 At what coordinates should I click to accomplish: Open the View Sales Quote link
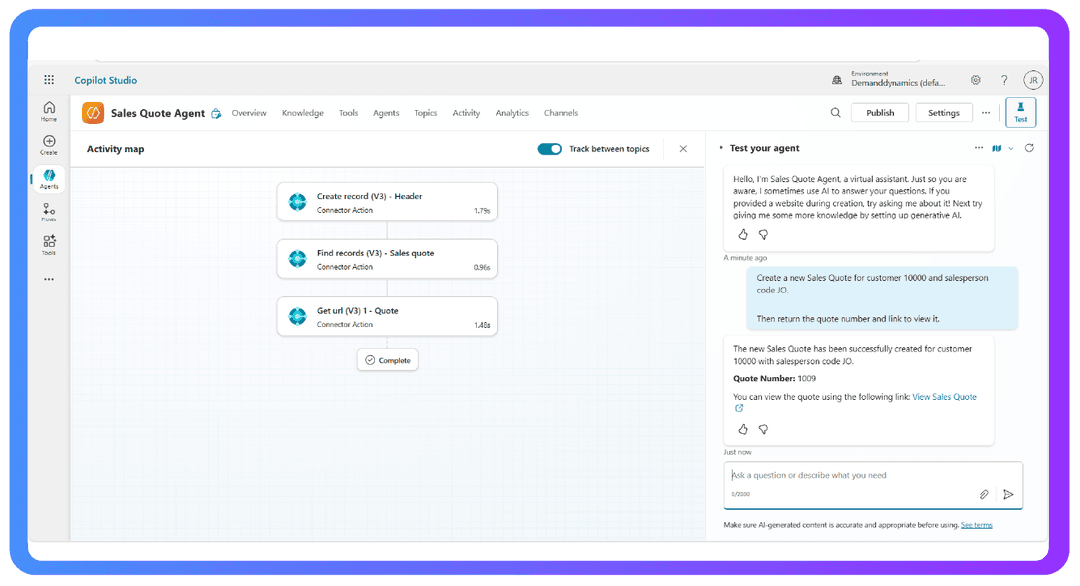pyautogui.click(x=944, y=397)
